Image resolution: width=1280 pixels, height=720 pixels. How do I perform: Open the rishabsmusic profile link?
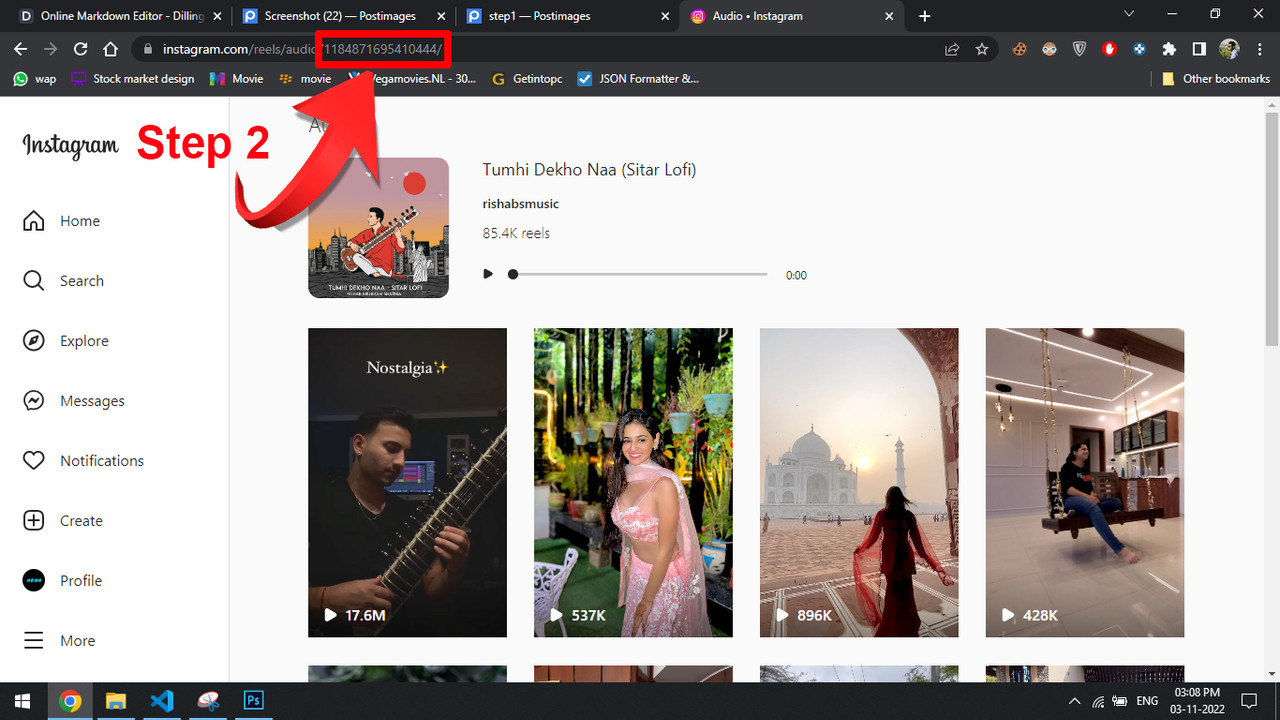pyautogui.click(x=520, y=204)
